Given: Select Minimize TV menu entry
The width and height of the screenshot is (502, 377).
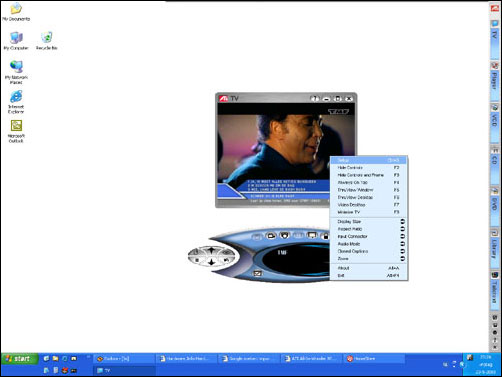Looking at the screenshot, I should (x=369, y=212).
